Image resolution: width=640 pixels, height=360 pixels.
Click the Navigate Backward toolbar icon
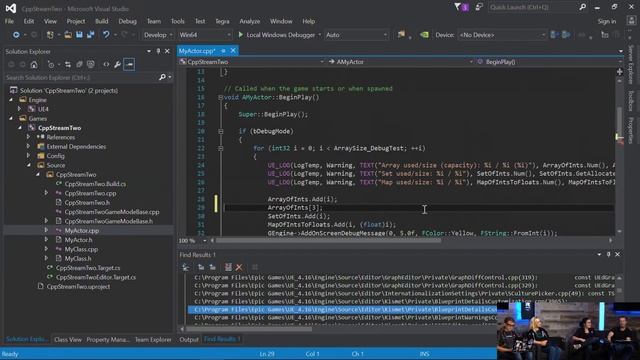click(16, 35)
